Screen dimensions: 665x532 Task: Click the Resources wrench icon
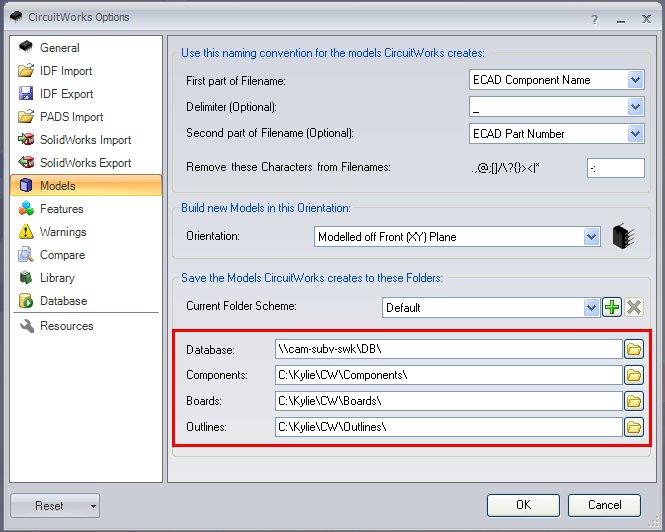tap(27, 325)
